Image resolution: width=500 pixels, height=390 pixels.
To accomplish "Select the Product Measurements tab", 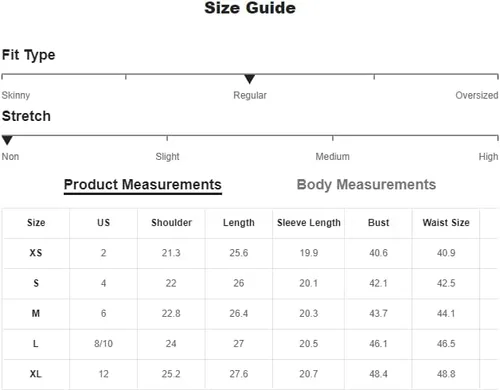I will 143,185.
